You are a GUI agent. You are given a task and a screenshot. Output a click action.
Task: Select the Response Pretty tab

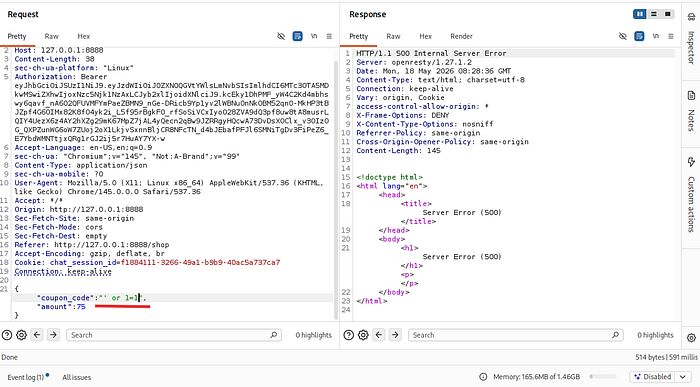coord(358,36)
